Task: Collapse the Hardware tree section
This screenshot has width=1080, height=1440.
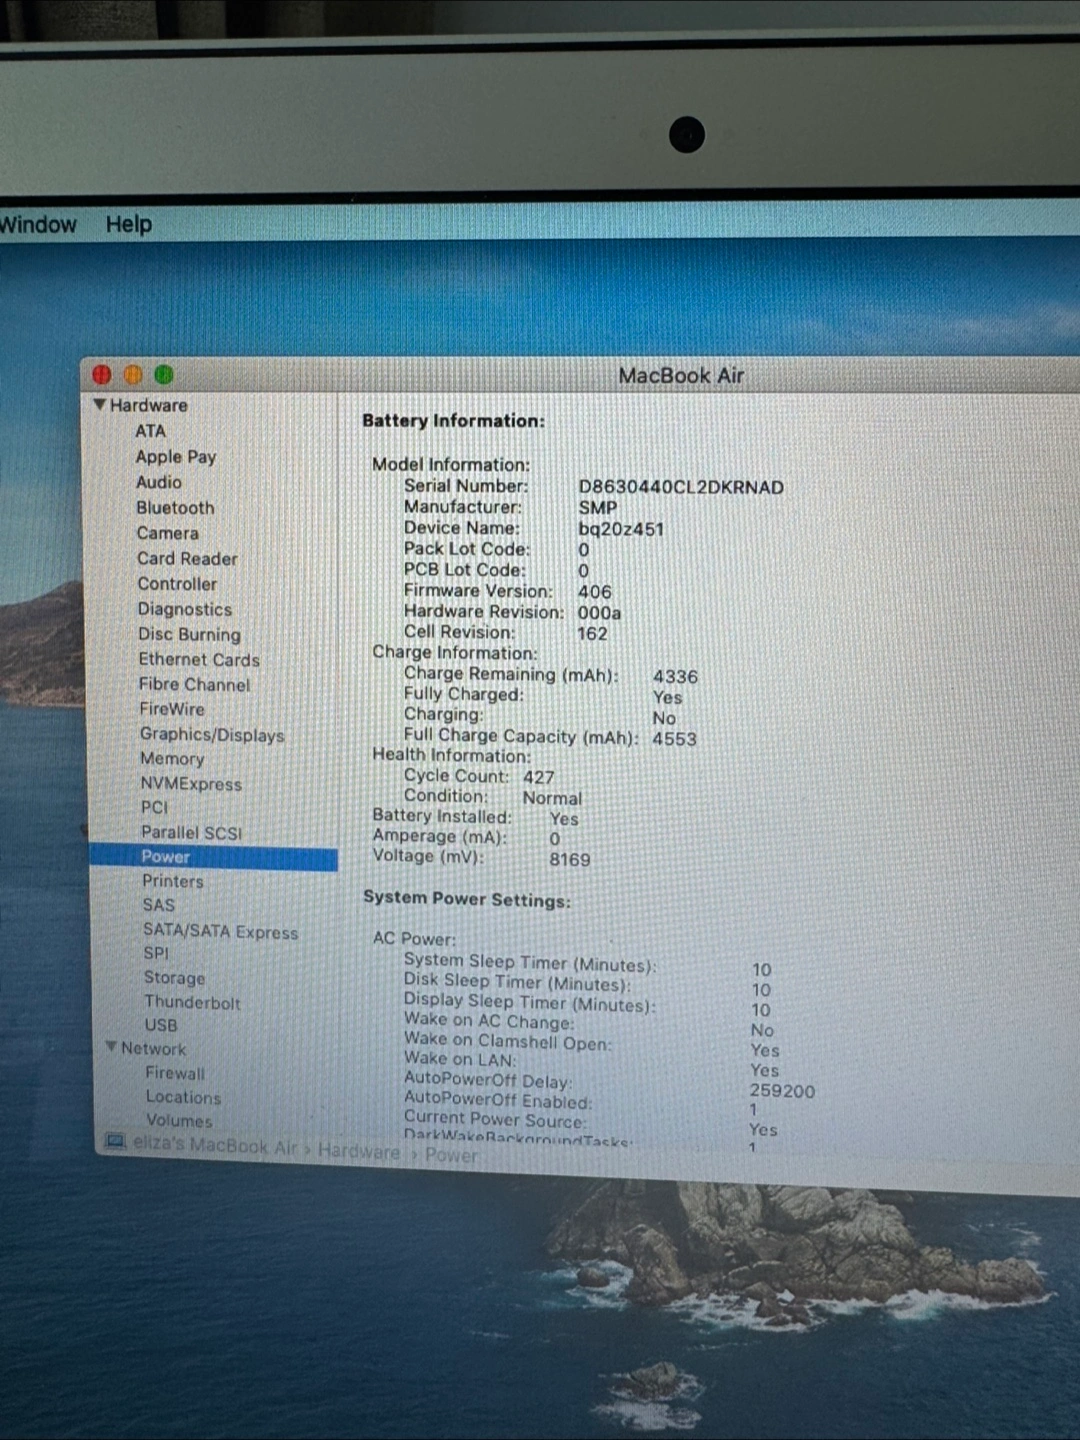Action: pyautogui.click(x=100, y=405)
